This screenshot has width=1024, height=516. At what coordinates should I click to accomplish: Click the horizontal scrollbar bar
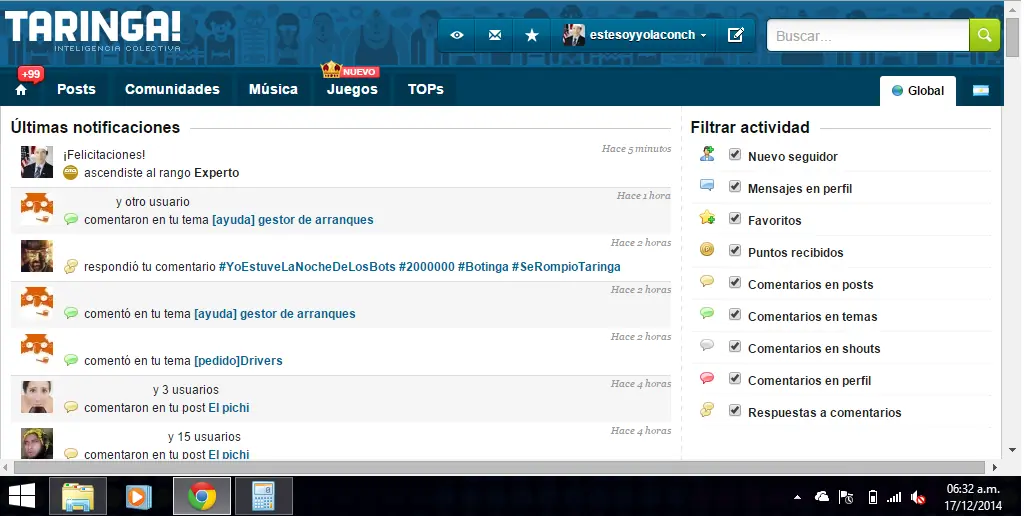pos(500,467)
